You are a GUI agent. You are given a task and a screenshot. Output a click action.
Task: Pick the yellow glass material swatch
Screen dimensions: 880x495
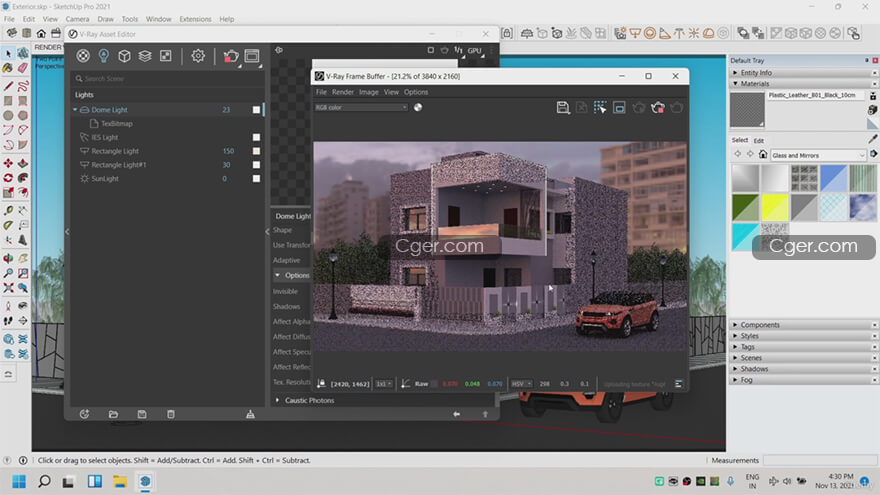click(775, 207)
